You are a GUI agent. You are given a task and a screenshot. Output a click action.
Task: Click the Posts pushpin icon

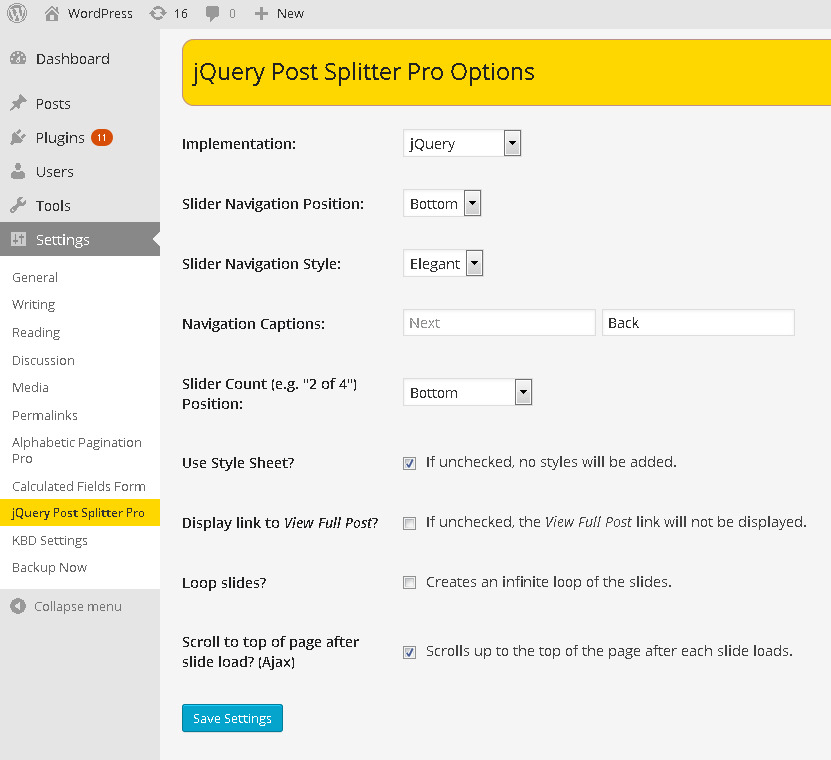18,103
